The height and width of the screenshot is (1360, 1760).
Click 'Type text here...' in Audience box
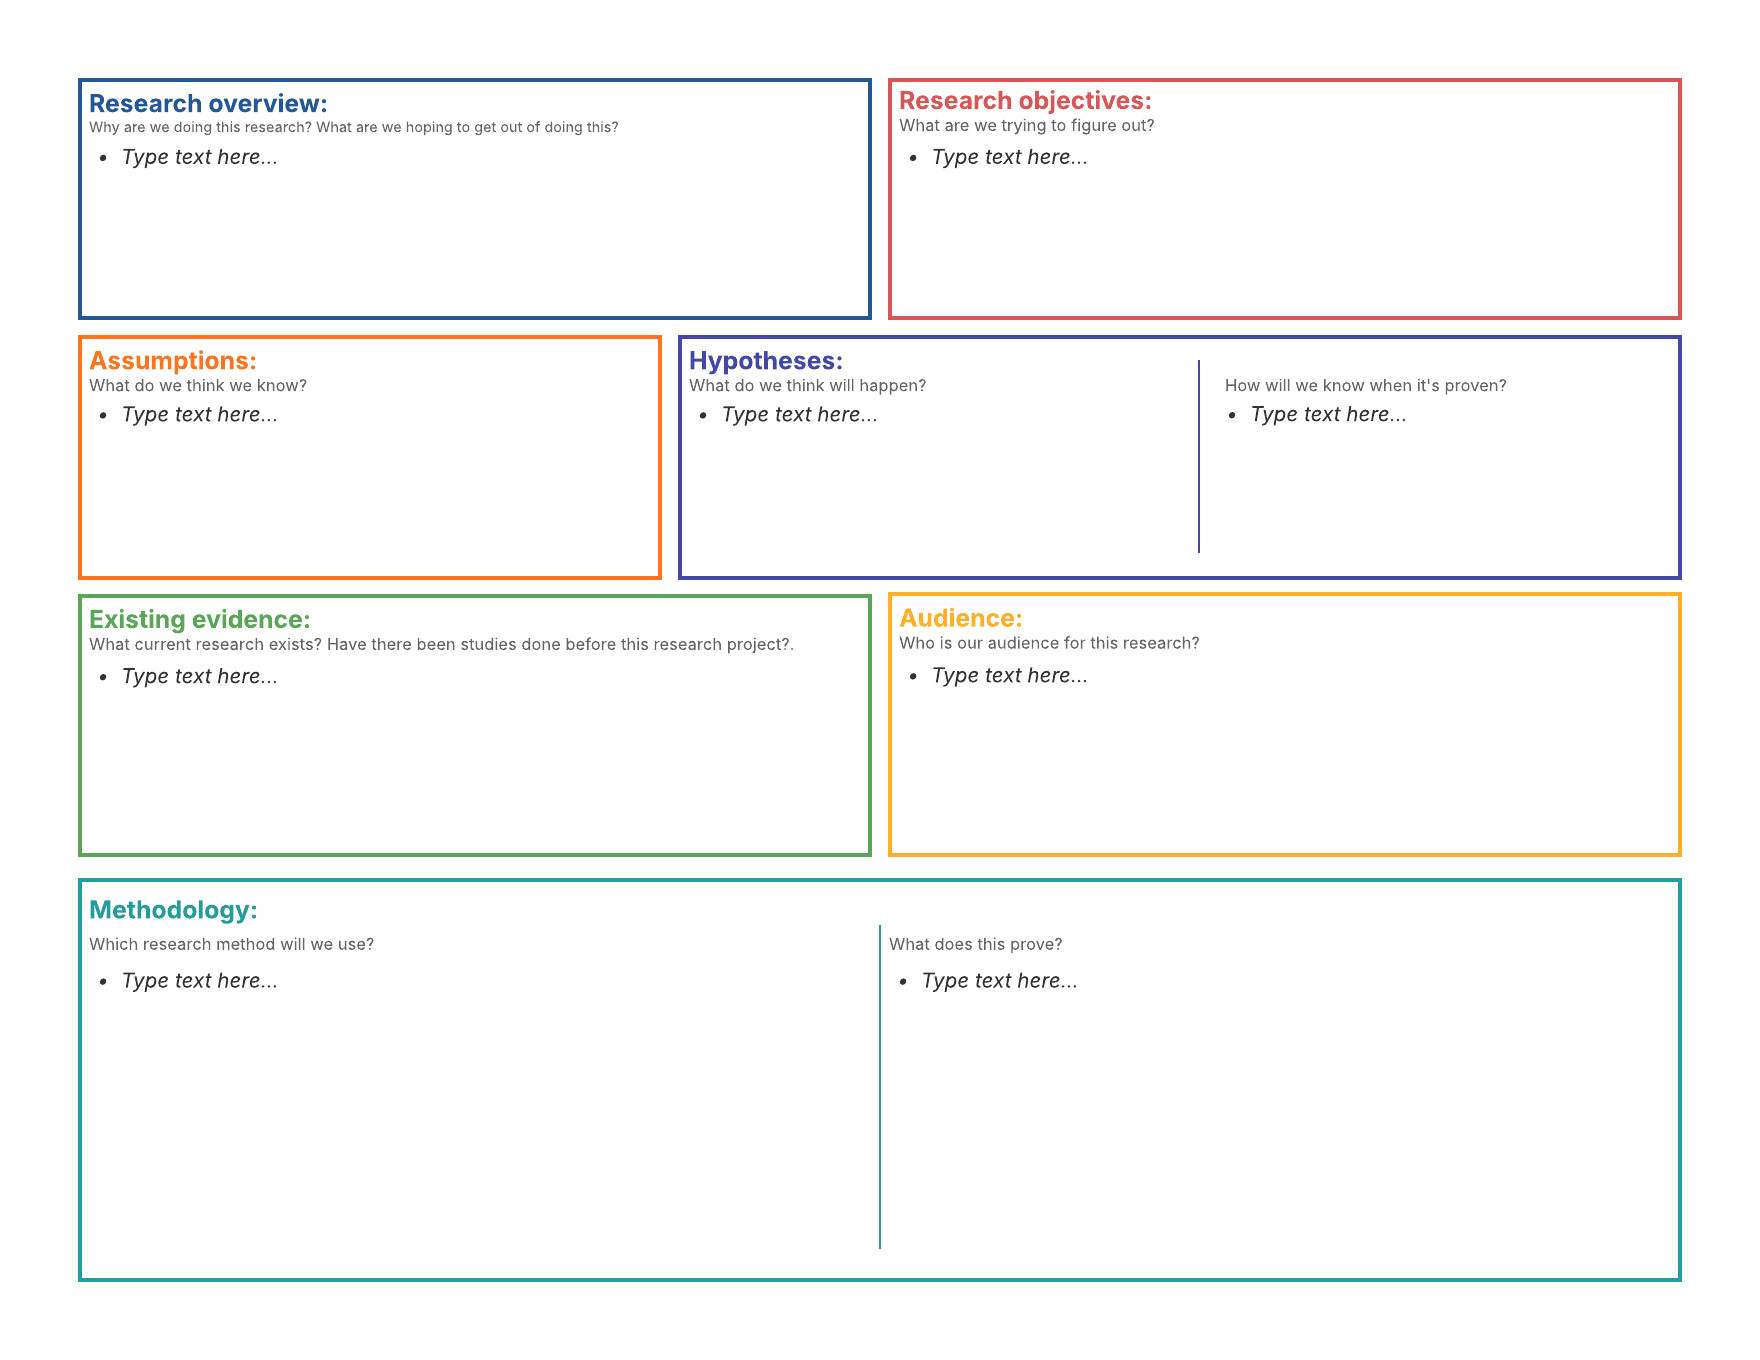1010,675
